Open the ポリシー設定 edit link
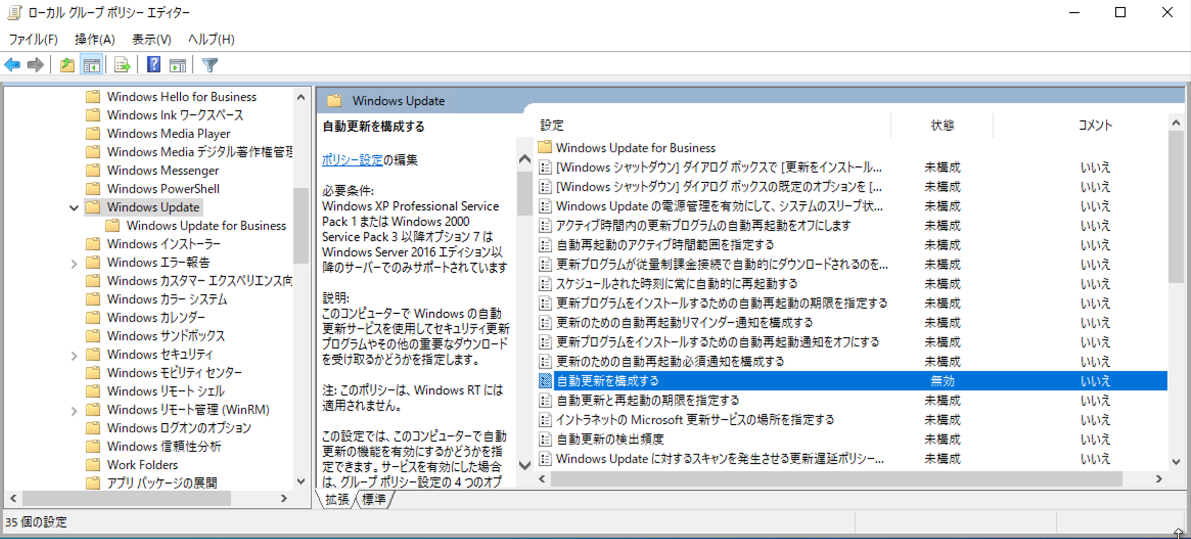The image size is (1191, 539). point(352,160)
